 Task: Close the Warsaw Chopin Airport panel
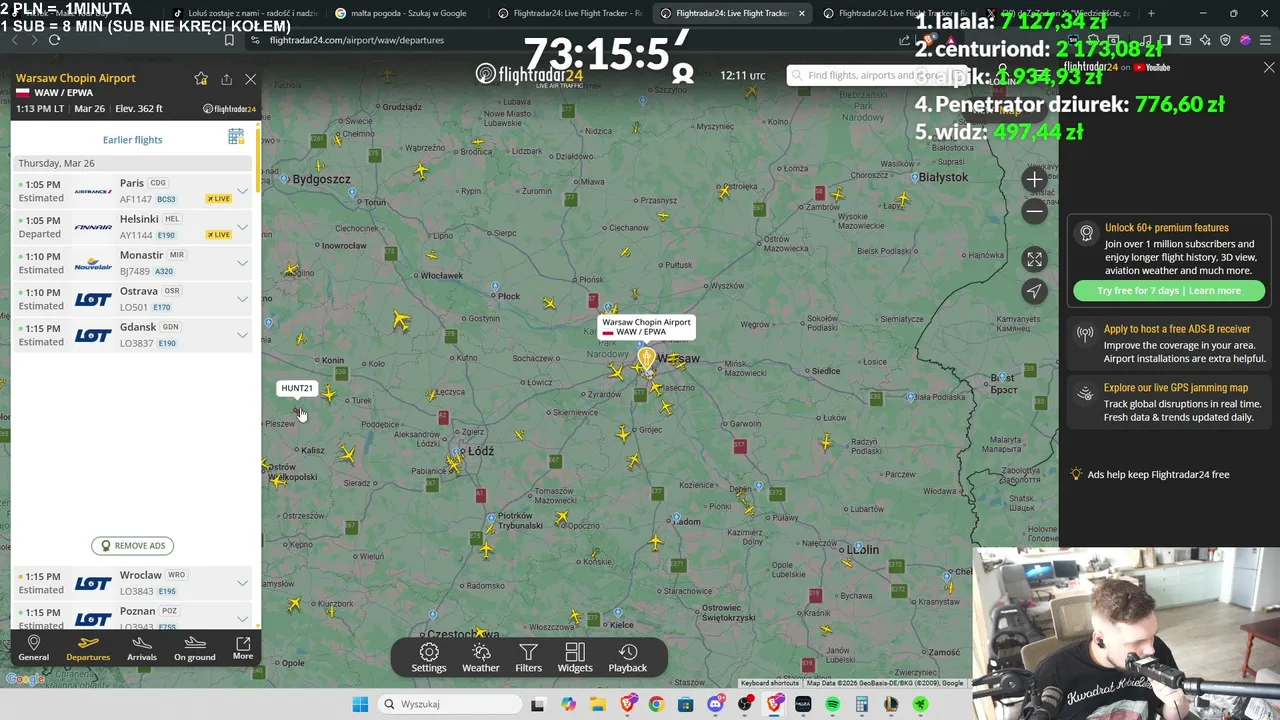pos(251,79)
